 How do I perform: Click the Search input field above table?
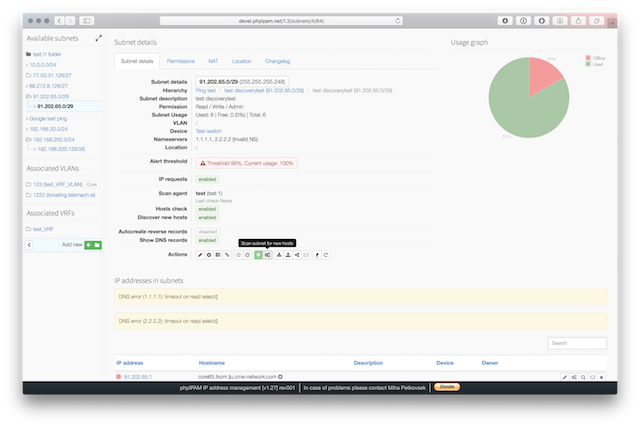pyautogui.click(x=576, y=343)
